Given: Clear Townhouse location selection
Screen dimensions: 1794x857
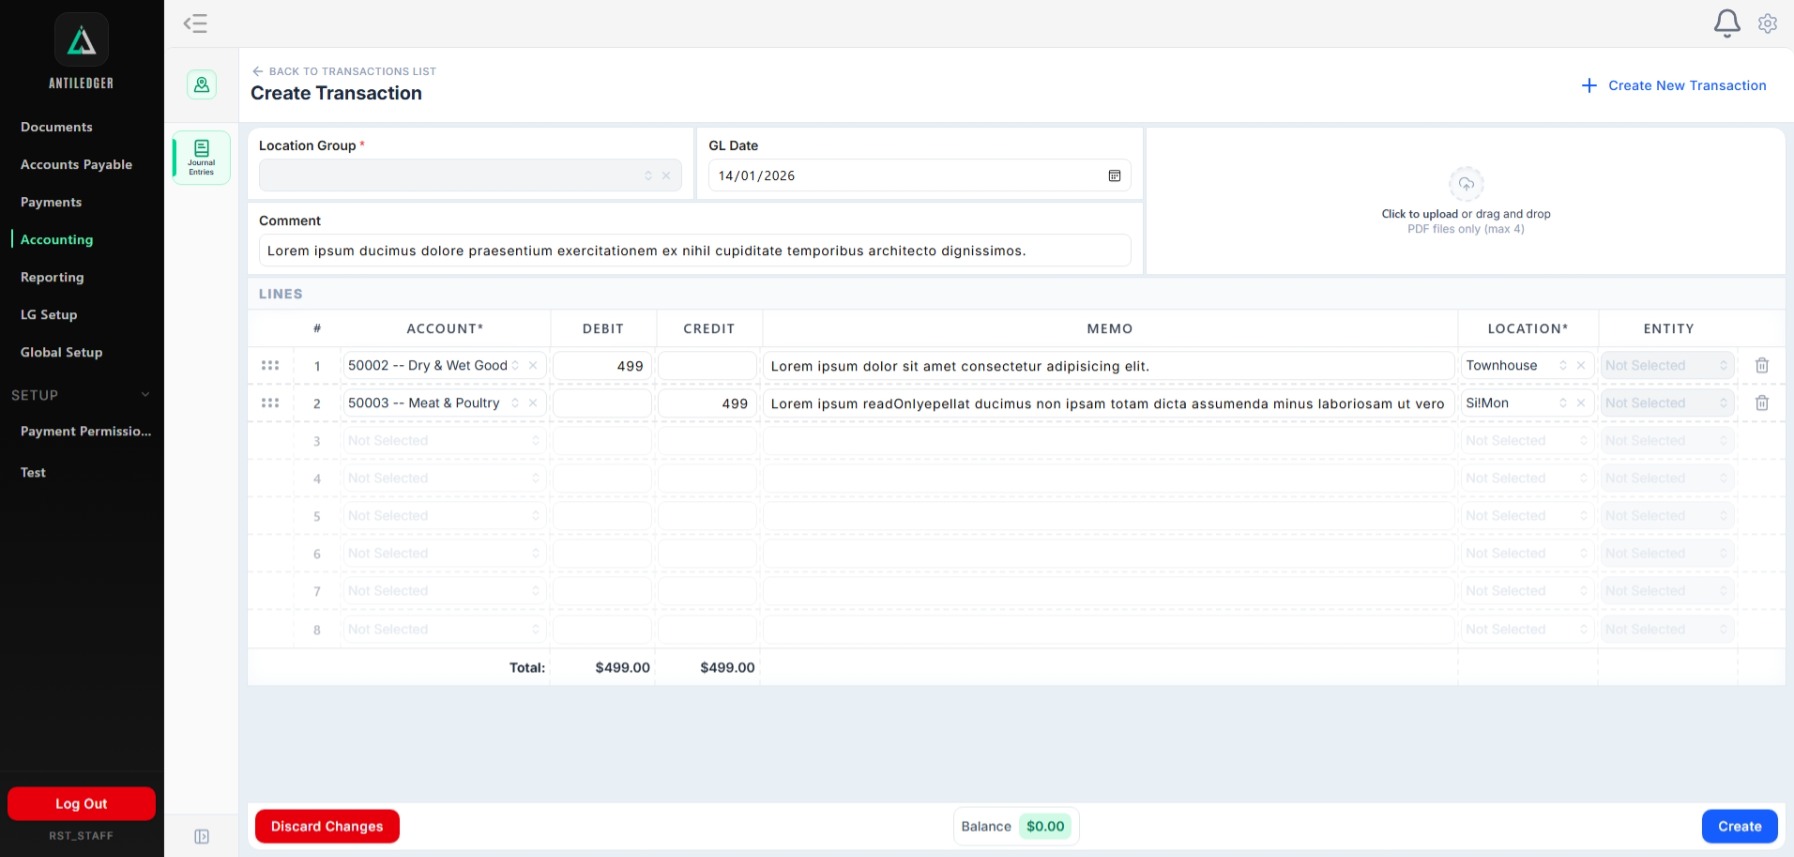Looking at the screenshot, I should (1581, 366).
